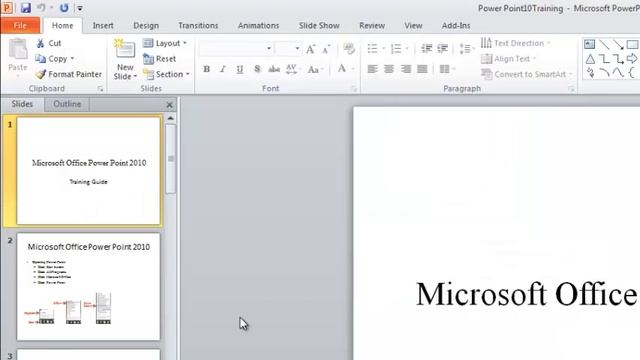
Task: Select slide 1 thumbnail Training Guide
Action: (x=89, y=171)
